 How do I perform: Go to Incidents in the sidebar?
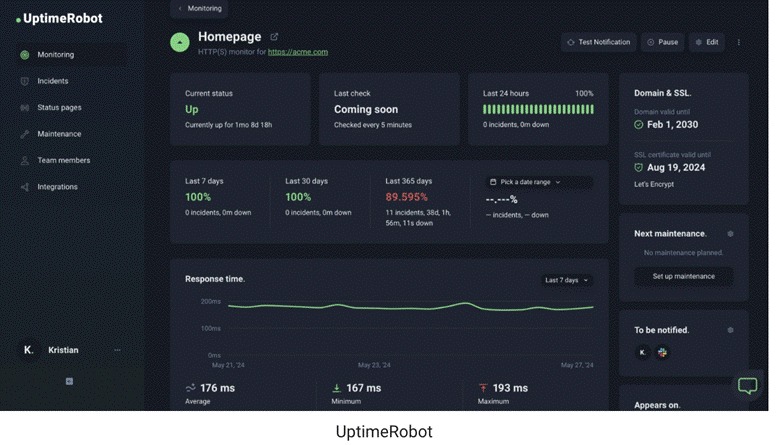52,81
